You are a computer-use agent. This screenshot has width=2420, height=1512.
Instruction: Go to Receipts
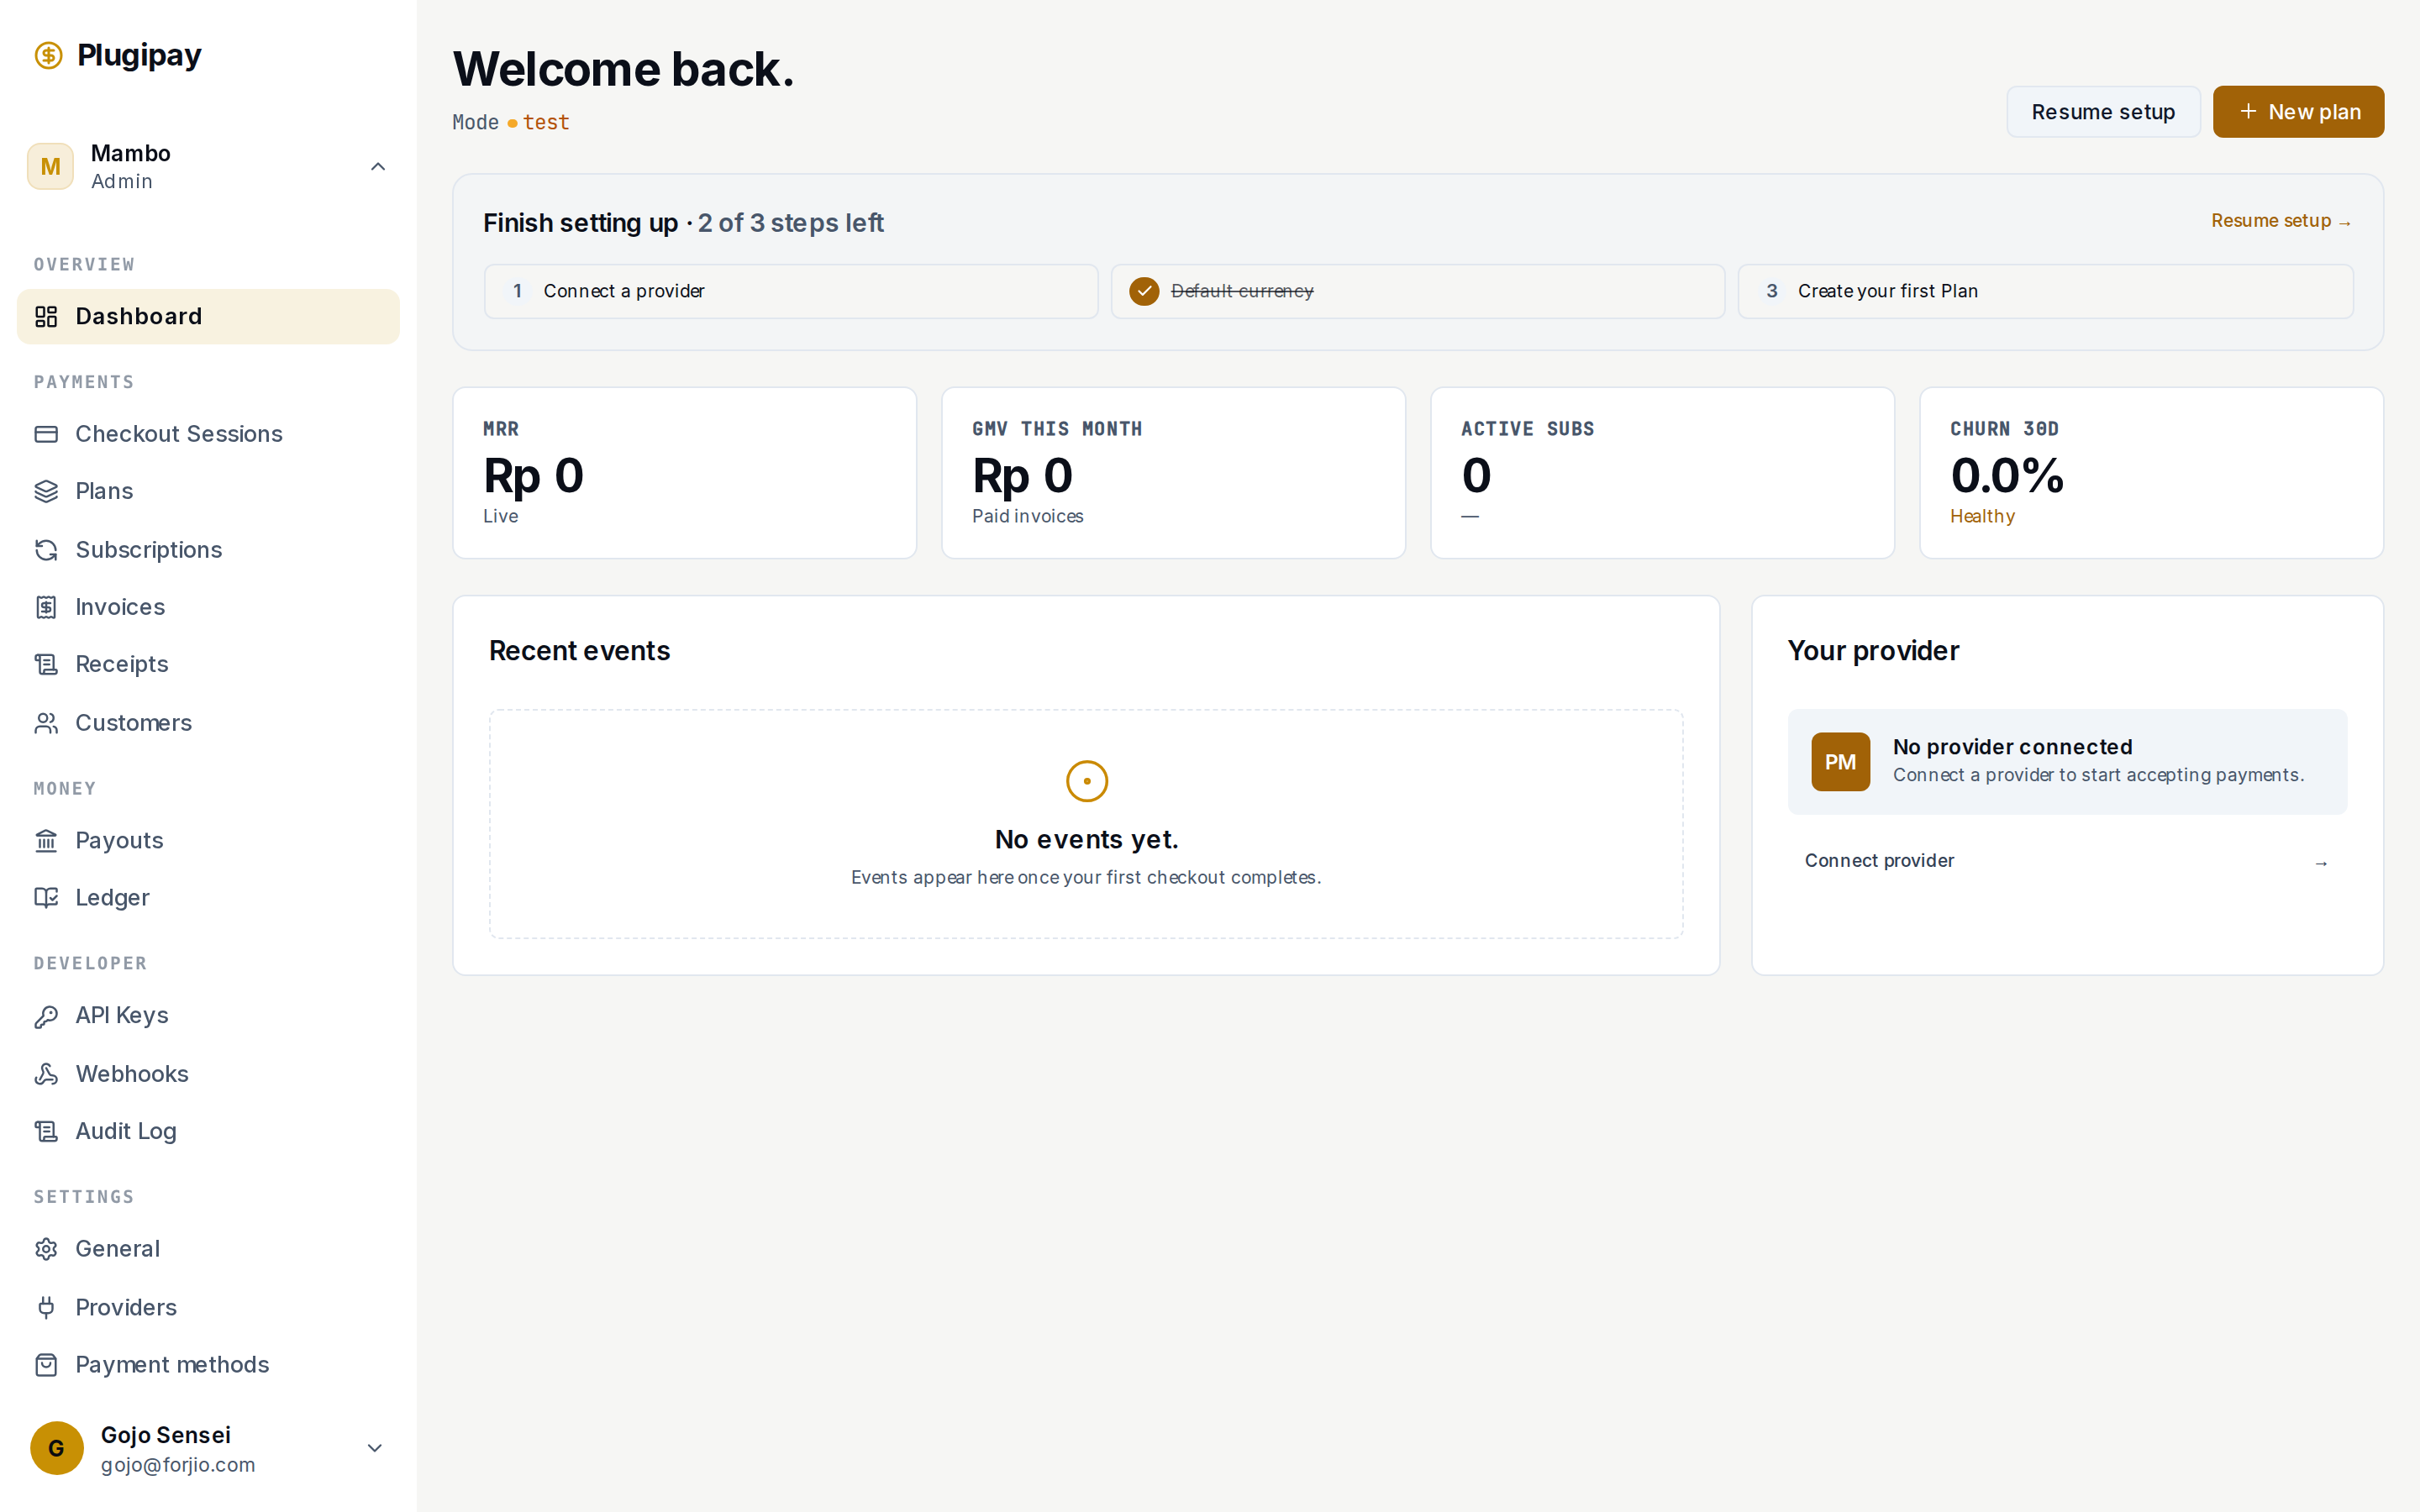(x=208, y=664)
